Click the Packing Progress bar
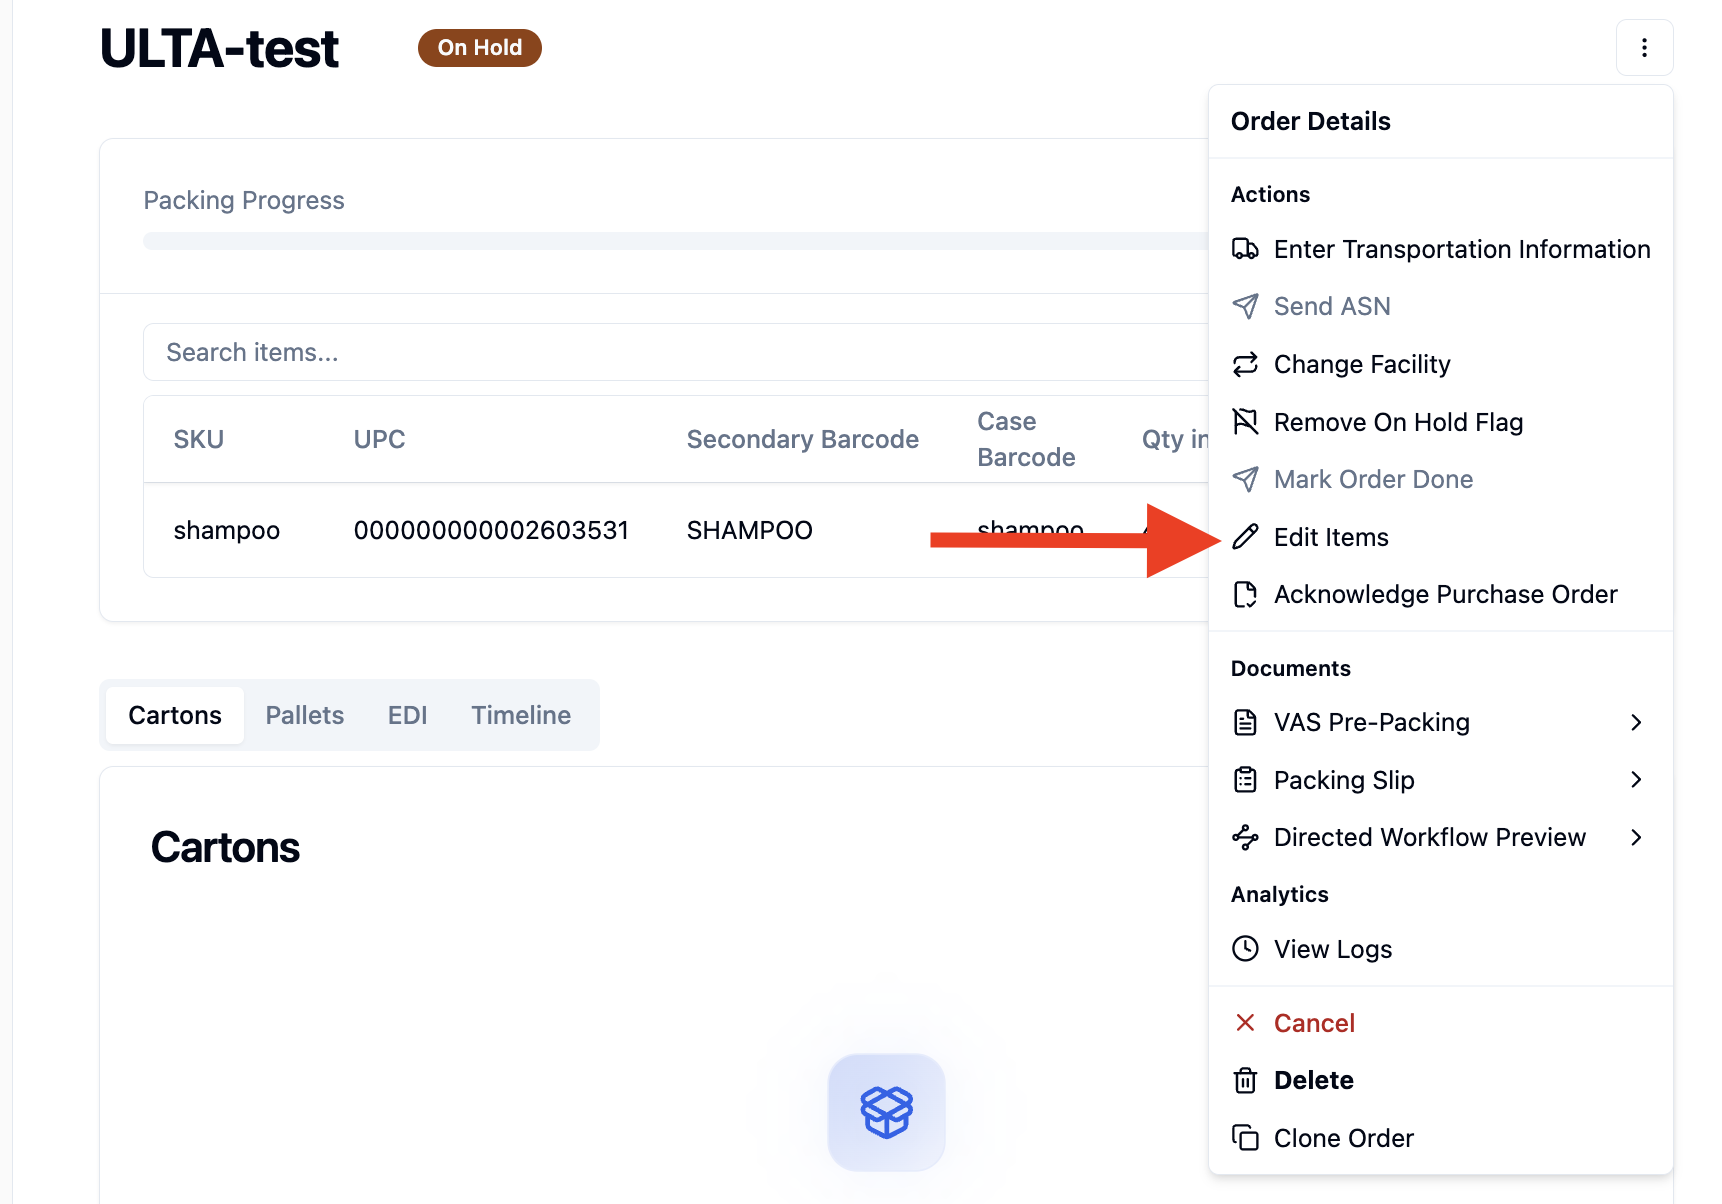This screenshot has height=1204, width=1722. pos(676,241)
